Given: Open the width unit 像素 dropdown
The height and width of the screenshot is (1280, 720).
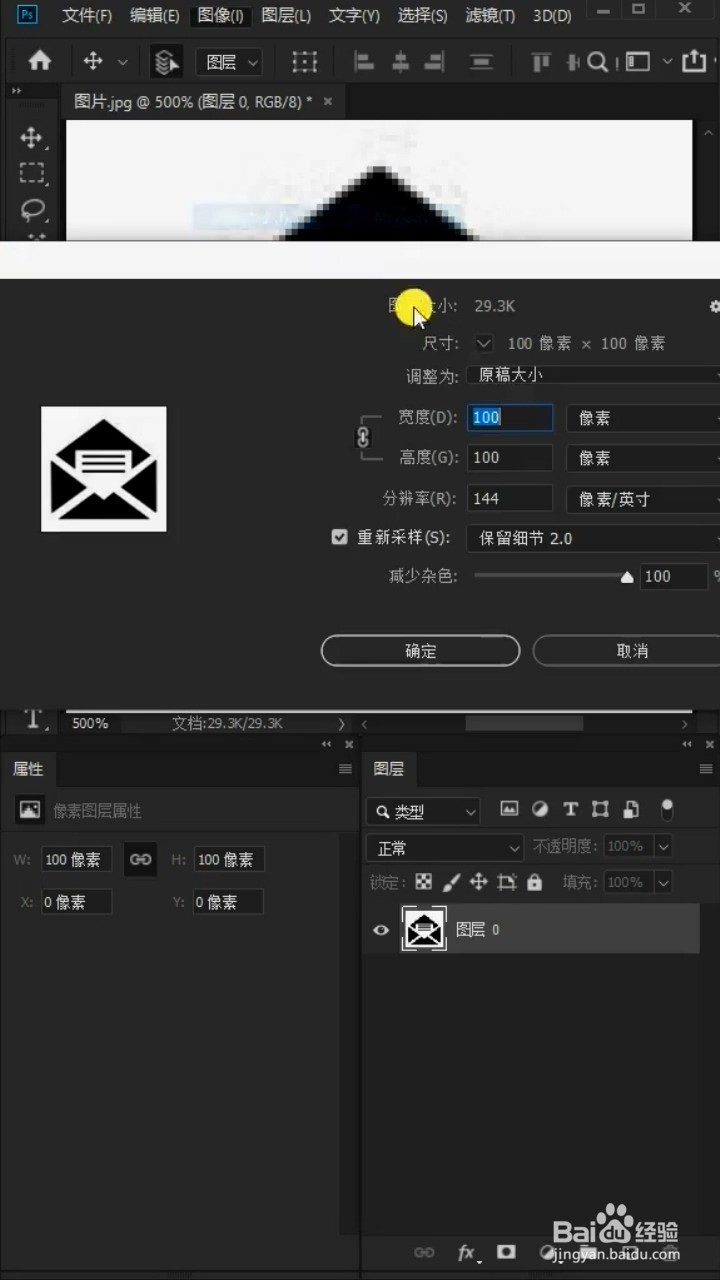Looking at the screenshot, I should pos(643,418).
